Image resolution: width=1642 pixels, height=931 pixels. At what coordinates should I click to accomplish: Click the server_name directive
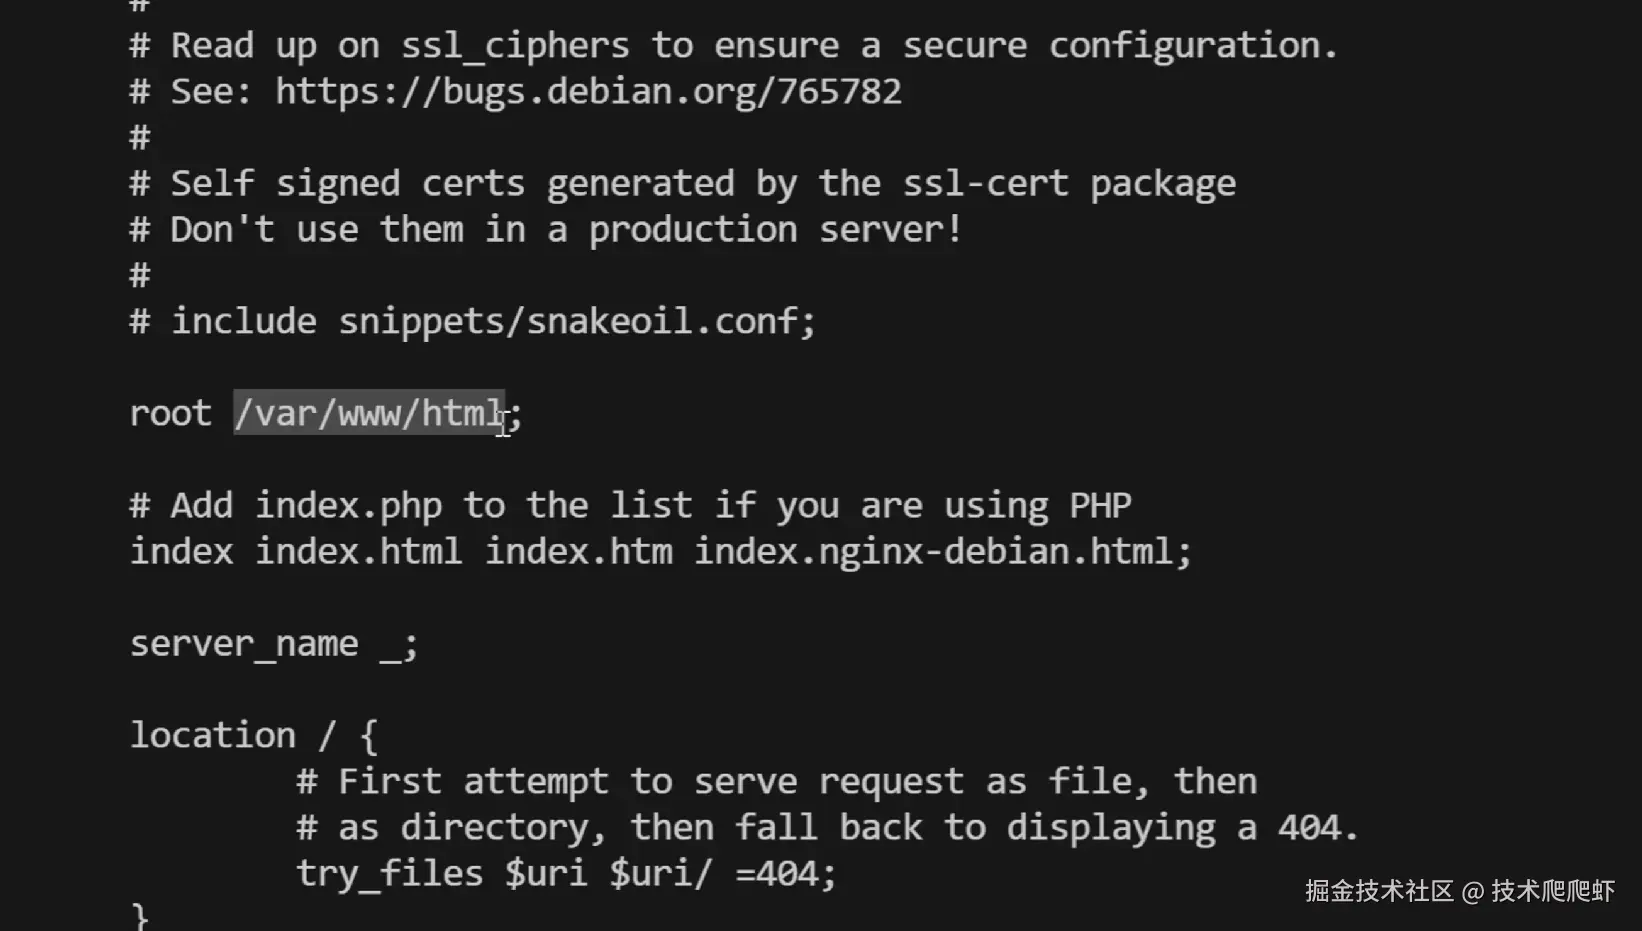pos(243,644)
